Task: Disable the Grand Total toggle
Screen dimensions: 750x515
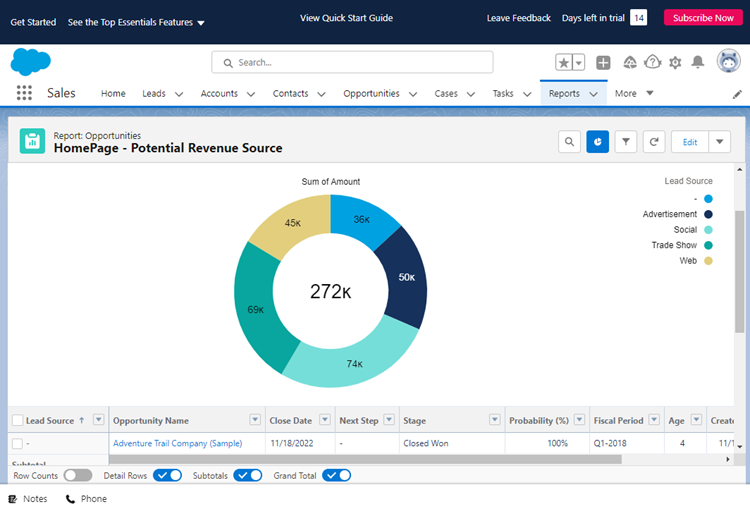Action: (337, 475)
